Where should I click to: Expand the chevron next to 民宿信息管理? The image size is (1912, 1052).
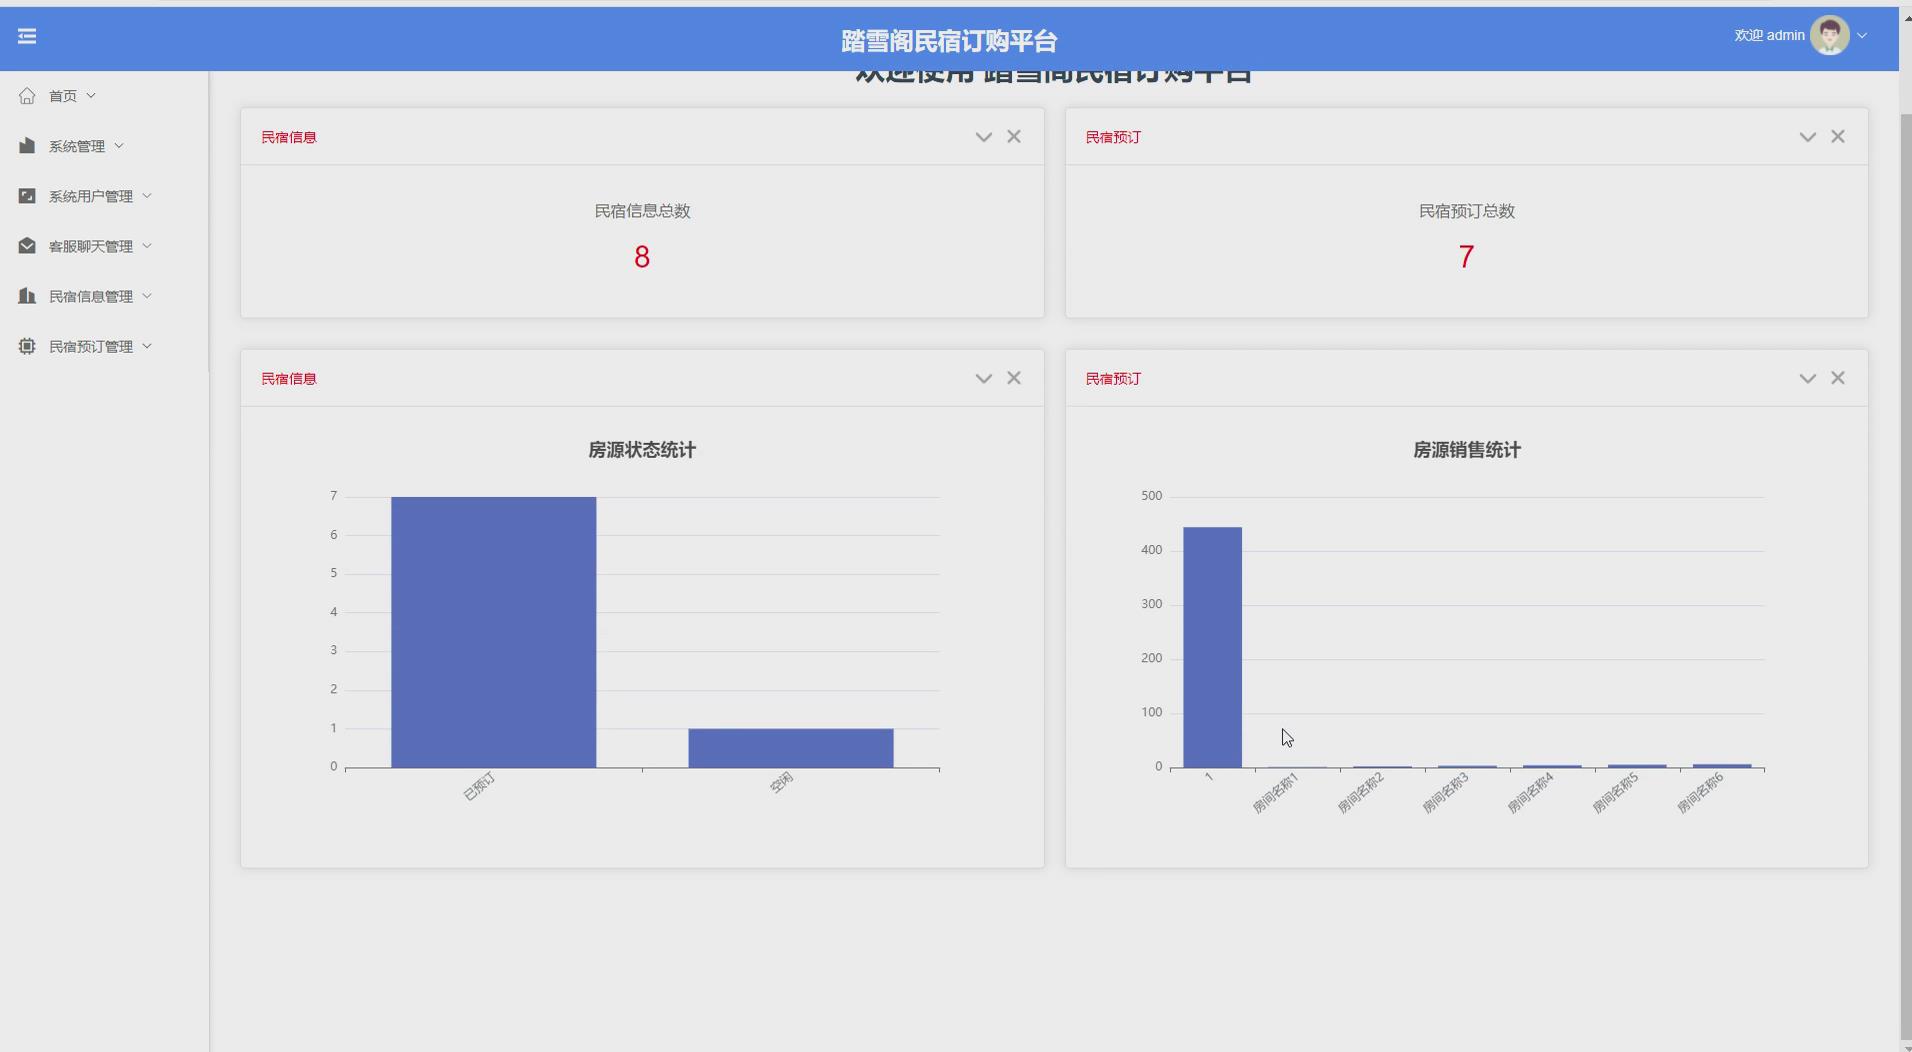147,296
